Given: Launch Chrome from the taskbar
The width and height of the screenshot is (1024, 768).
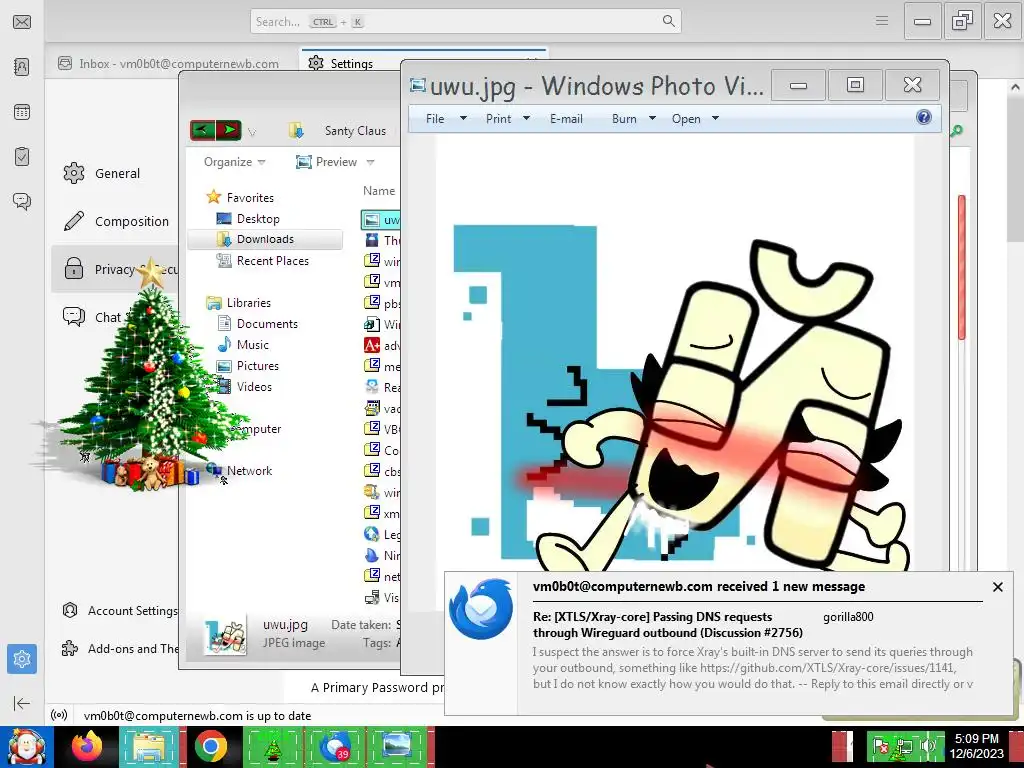Looking at the screenshot, I should tap(210, 746).
